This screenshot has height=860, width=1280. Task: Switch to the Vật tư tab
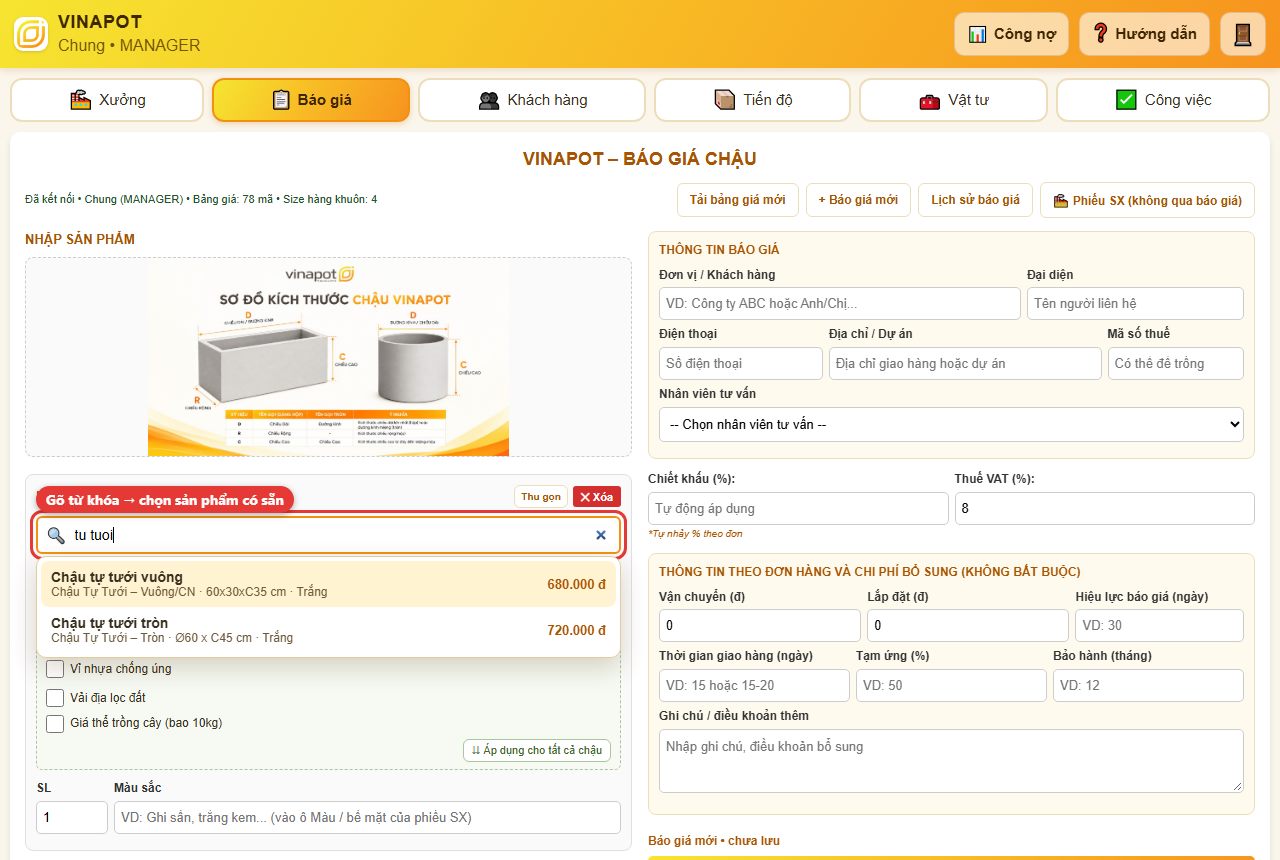pos(953,100)
